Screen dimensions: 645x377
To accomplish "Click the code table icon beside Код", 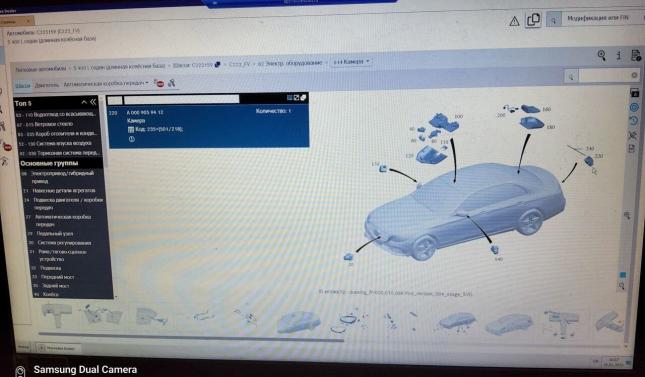I will coord(131,130).
